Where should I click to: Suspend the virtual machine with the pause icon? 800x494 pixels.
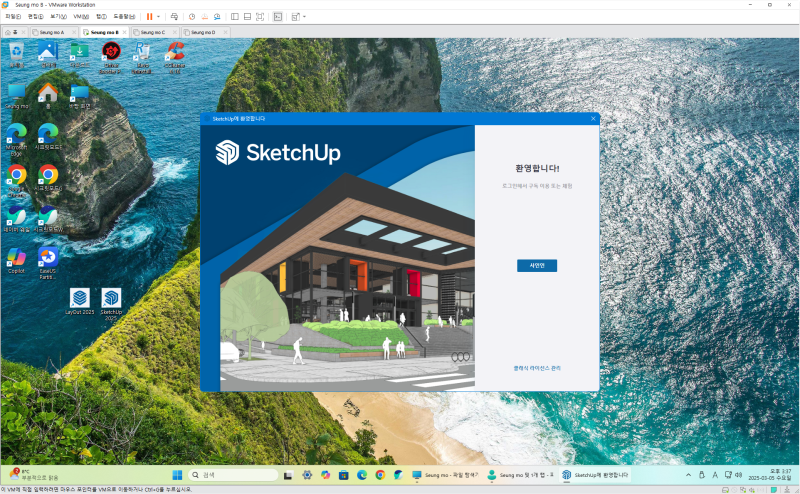149,17
